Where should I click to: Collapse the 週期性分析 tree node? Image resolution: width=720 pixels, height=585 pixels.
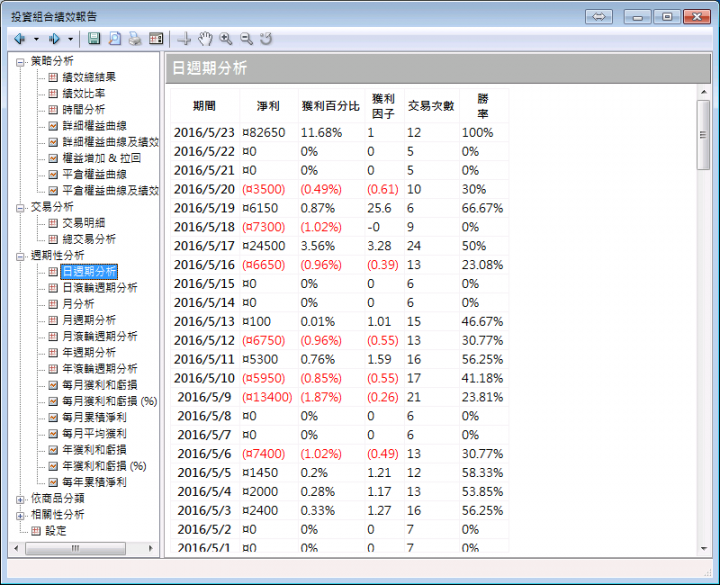[x=20, y=256]
